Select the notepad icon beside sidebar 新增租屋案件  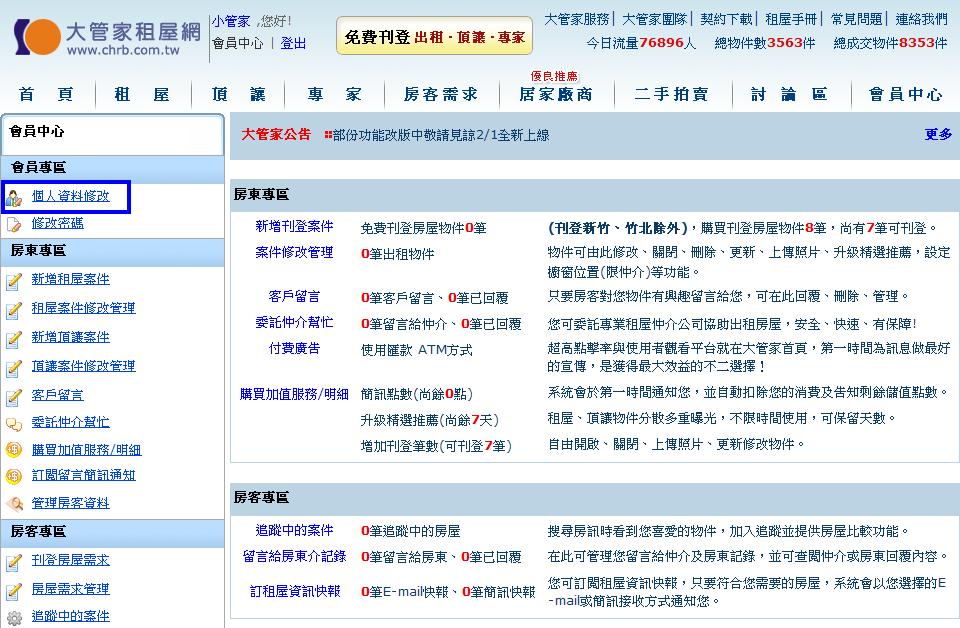tap(14, 281)
